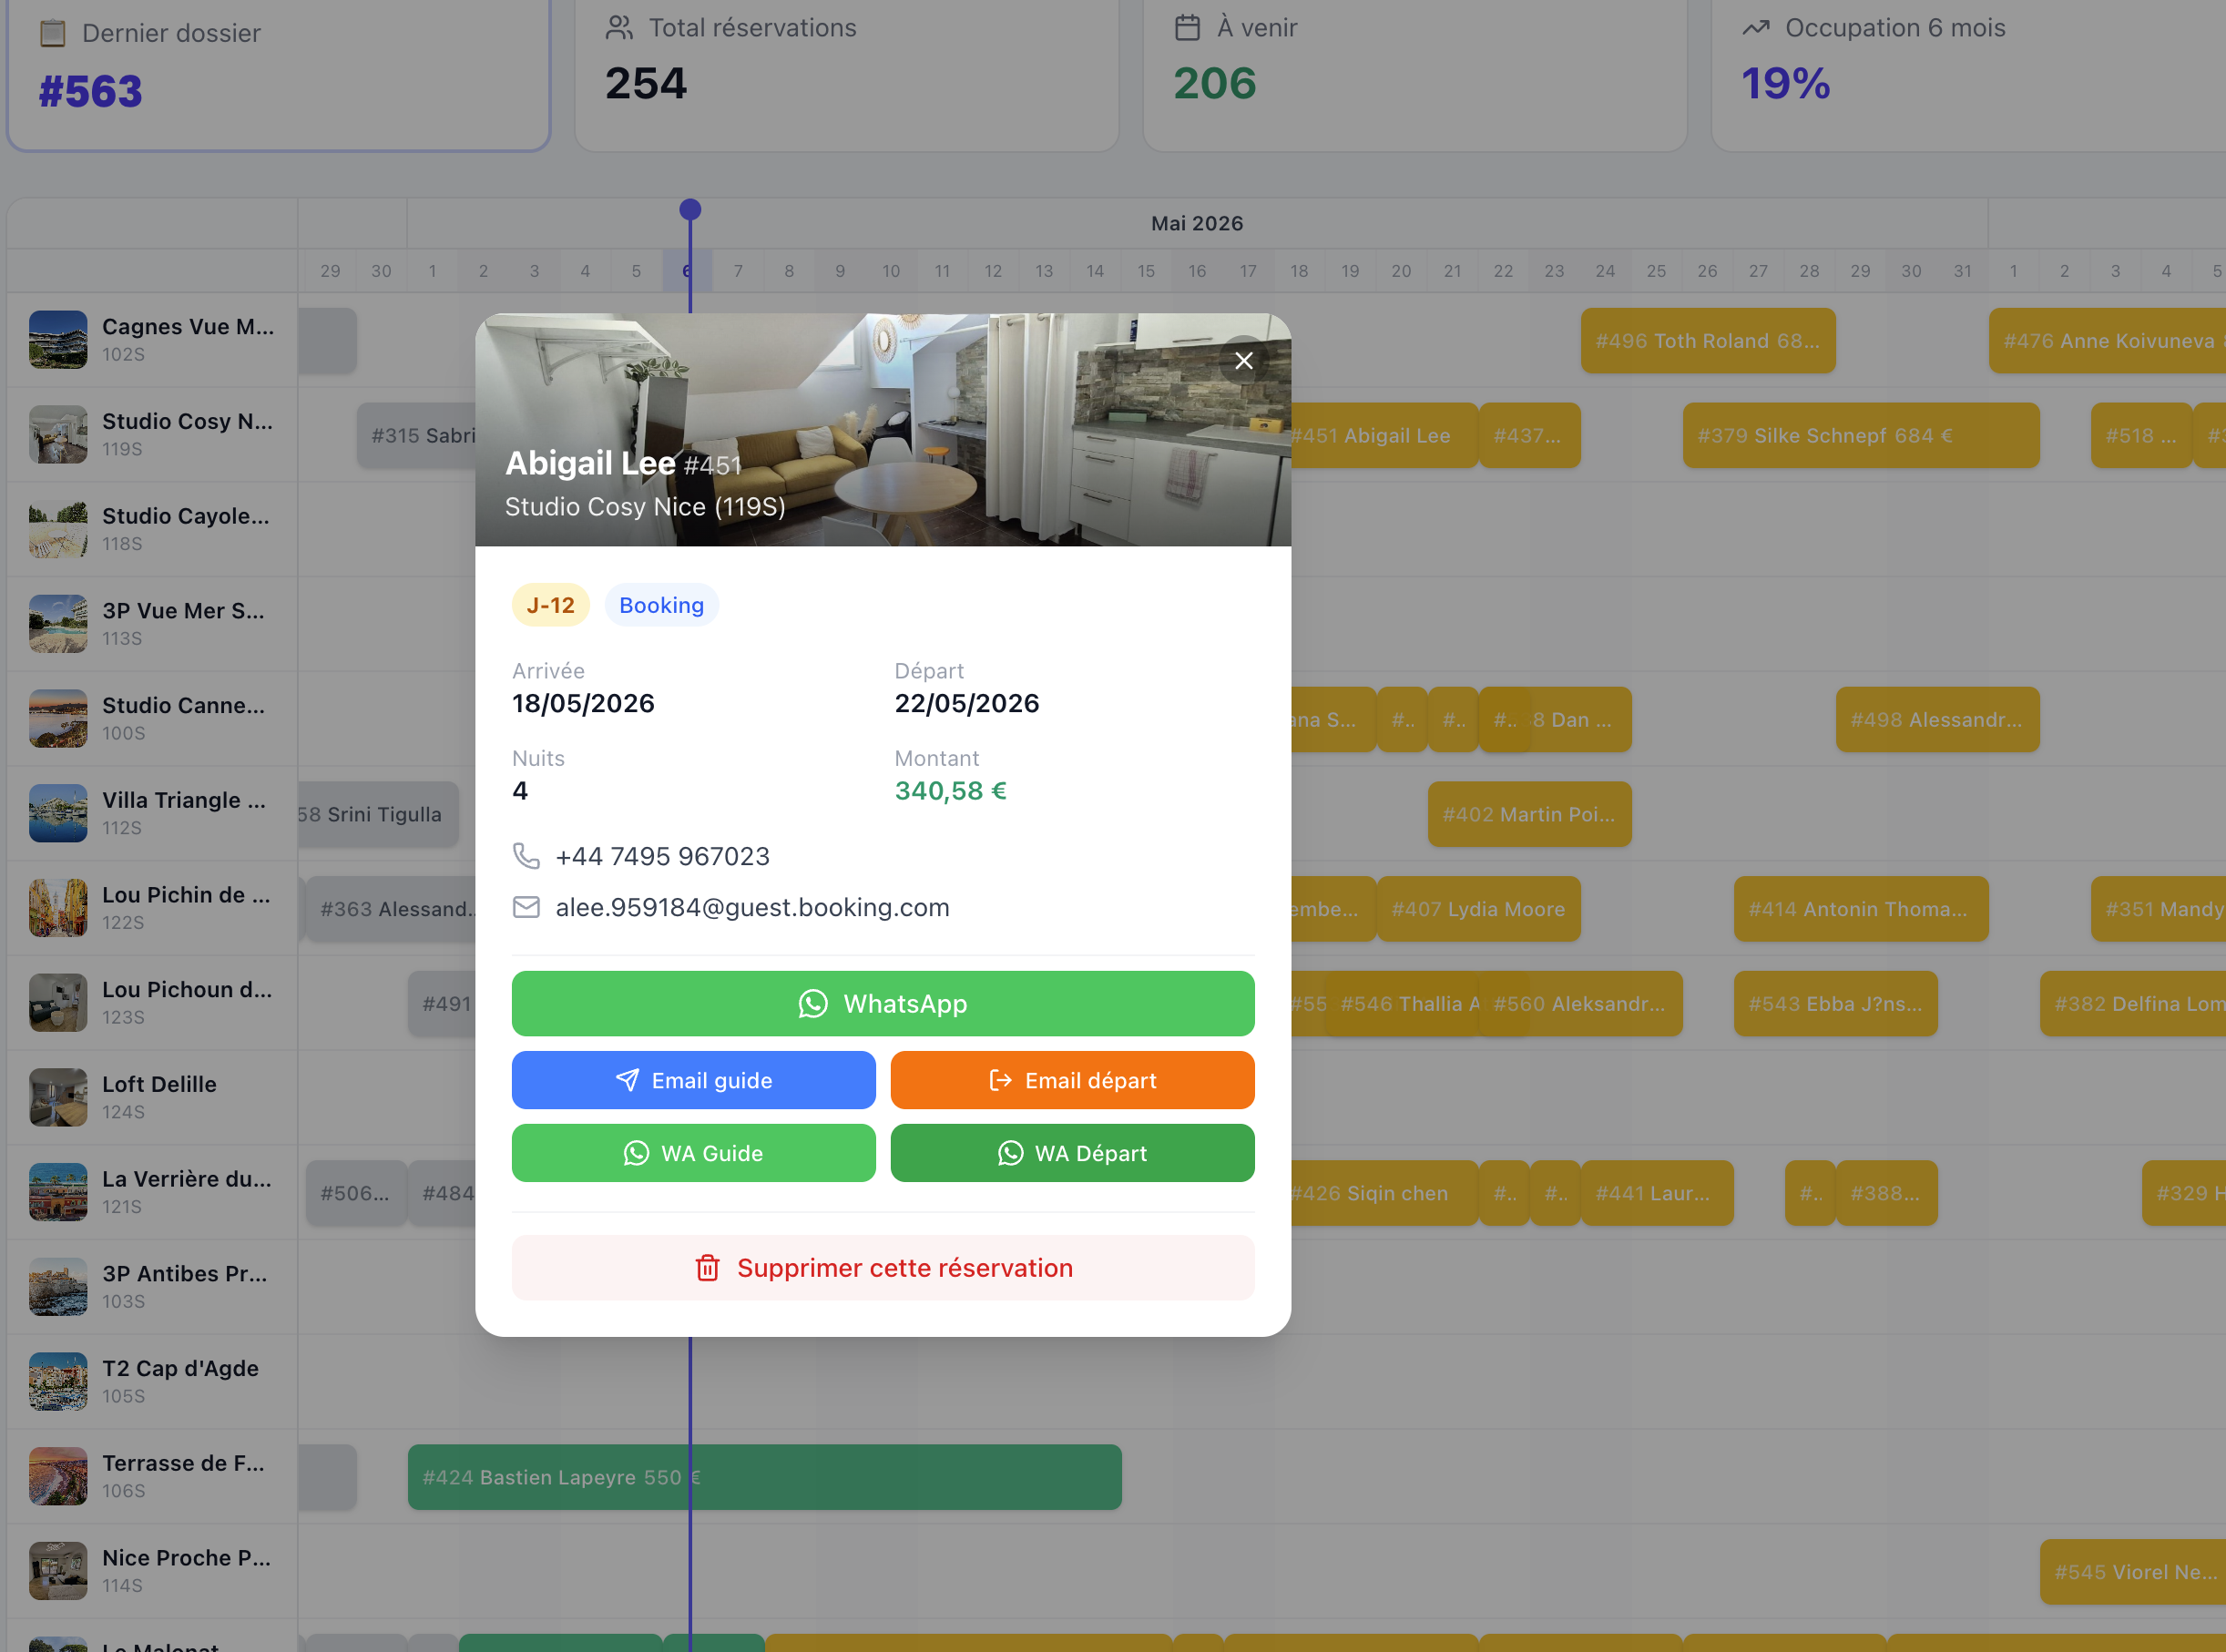The image size is (2226, 1652).
Task: Click the calendar icon next to À venir
Action: coord(1187,28)
